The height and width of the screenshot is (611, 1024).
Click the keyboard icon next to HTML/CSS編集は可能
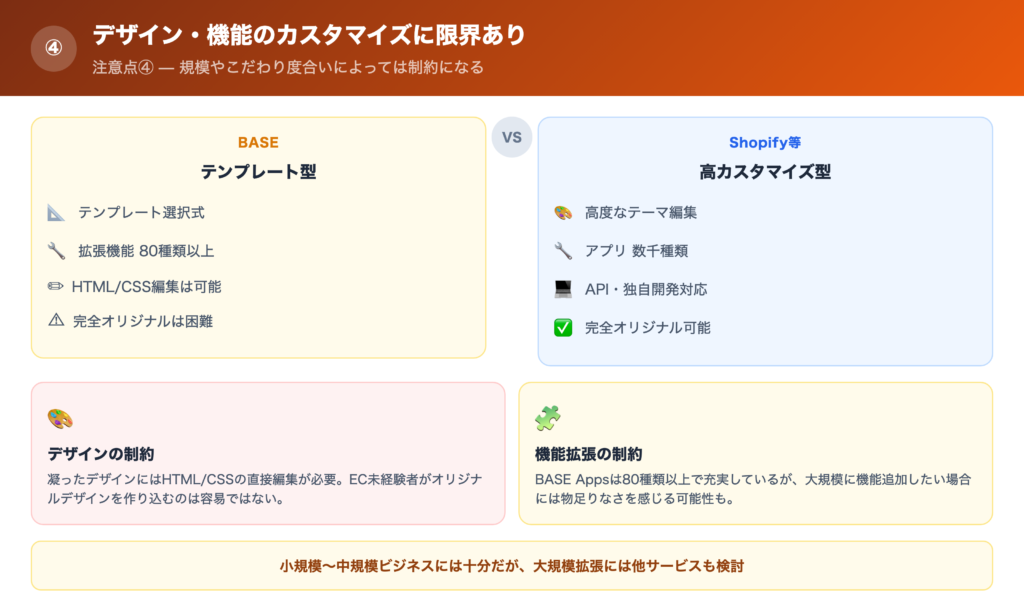(x=57, y=287)
